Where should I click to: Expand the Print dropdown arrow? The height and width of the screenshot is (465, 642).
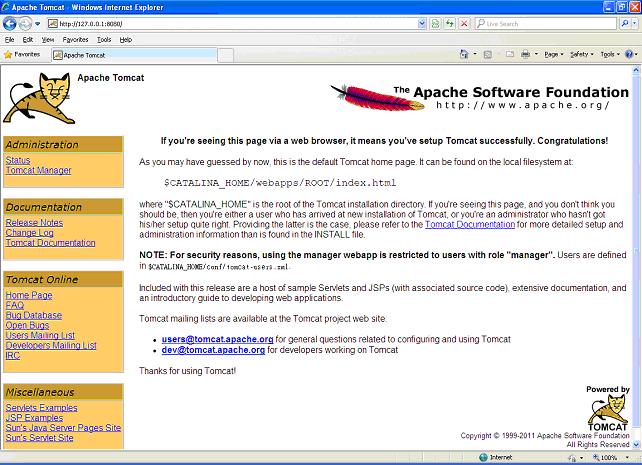click(536, 54)
